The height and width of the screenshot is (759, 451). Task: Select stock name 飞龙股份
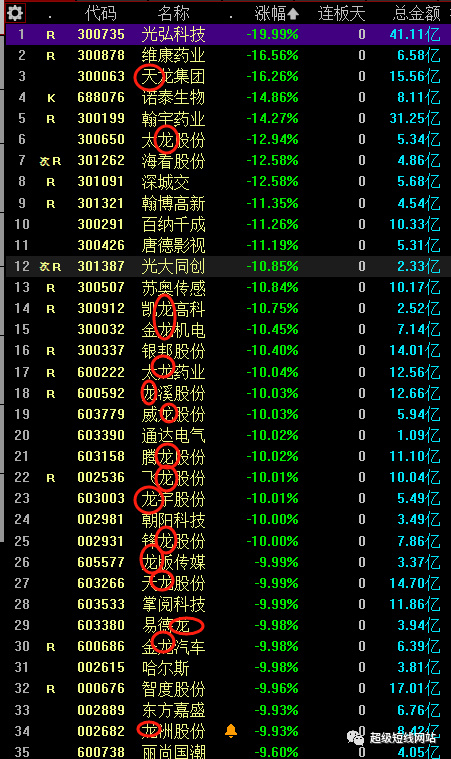pyautogui.click(x=173, y=478)
